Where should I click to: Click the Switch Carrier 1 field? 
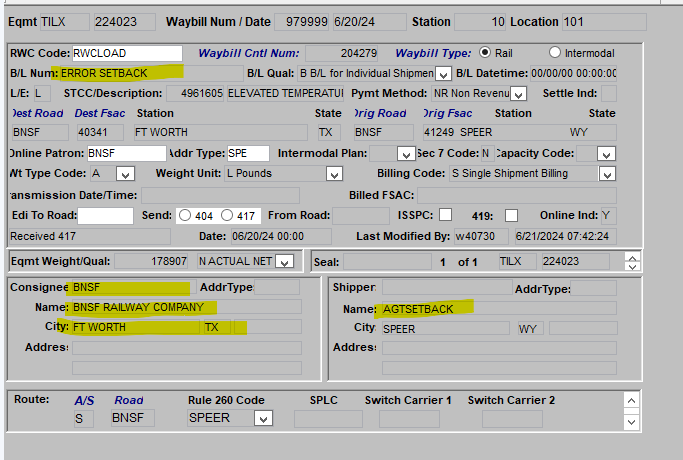point(409,419)
